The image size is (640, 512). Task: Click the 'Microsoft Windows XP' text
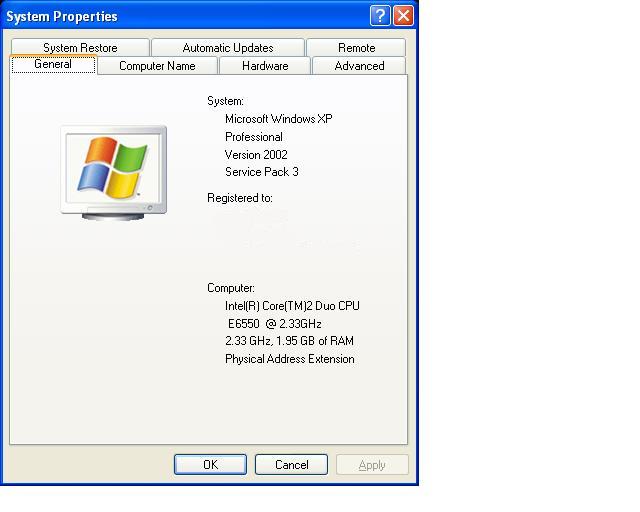[x=278, y=119]
